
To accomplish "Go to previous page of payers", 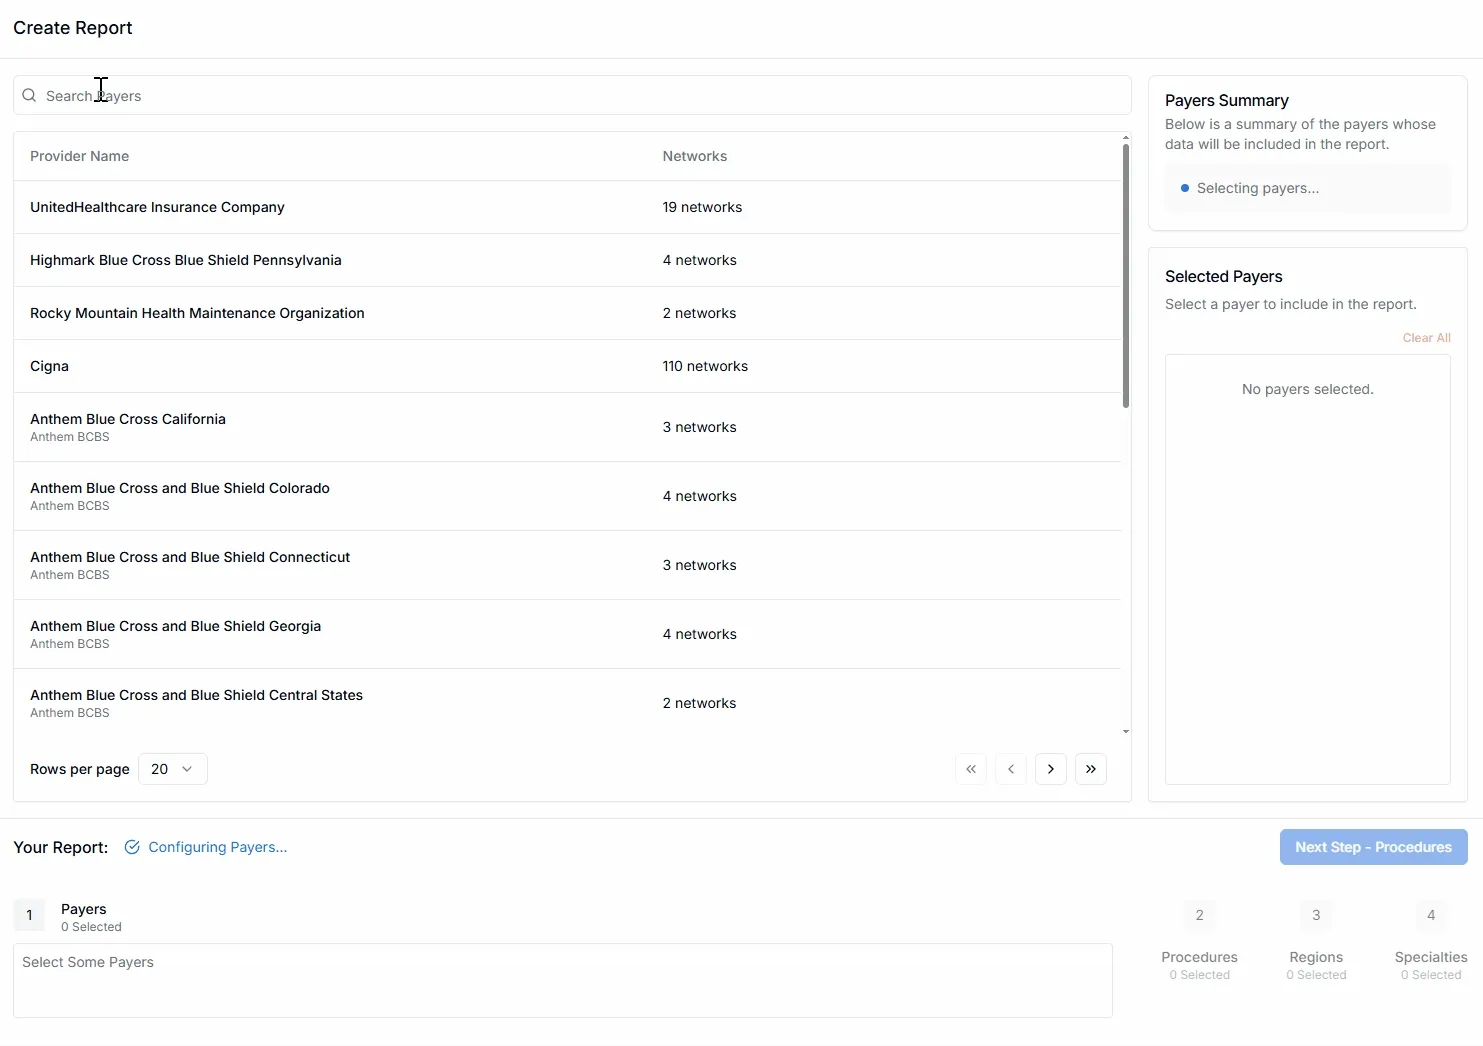I will coord(1011,769).
